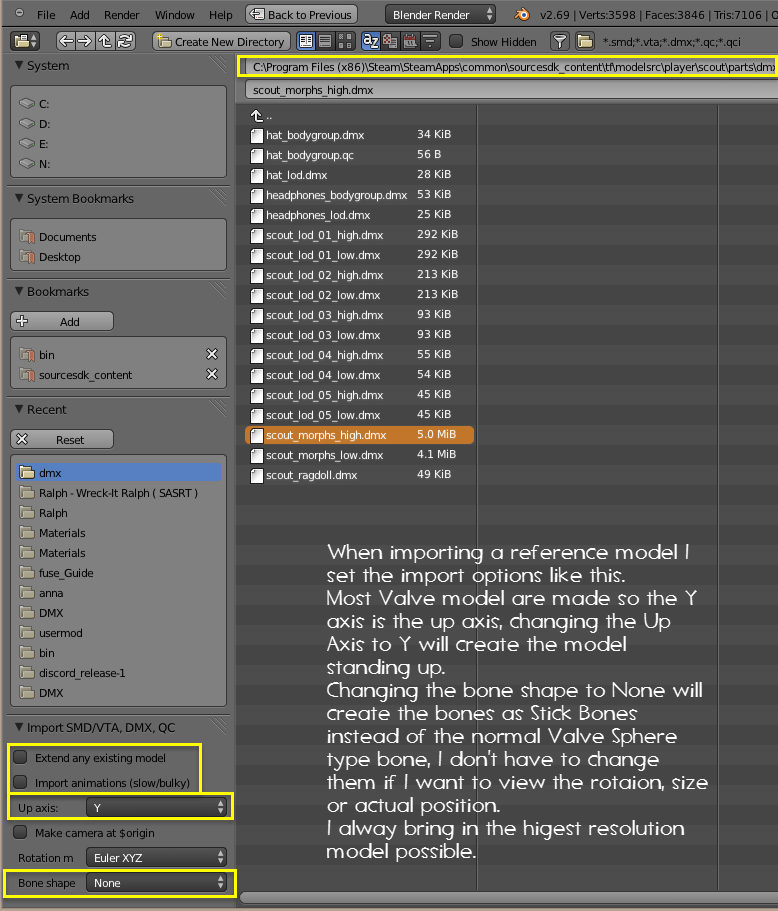This screenshot has width=778, height=911.
Task: Collapse the Bookmarks panel
Action: pyautogui.click(x=19, y=291)
